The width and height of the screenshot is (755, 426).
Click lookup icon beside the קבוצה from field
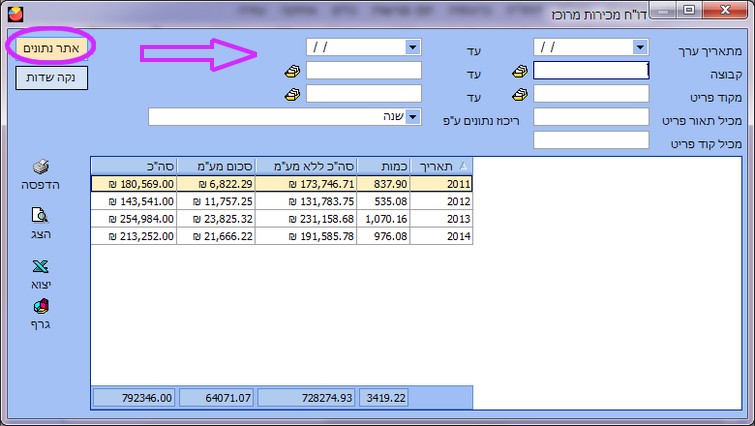520,71
